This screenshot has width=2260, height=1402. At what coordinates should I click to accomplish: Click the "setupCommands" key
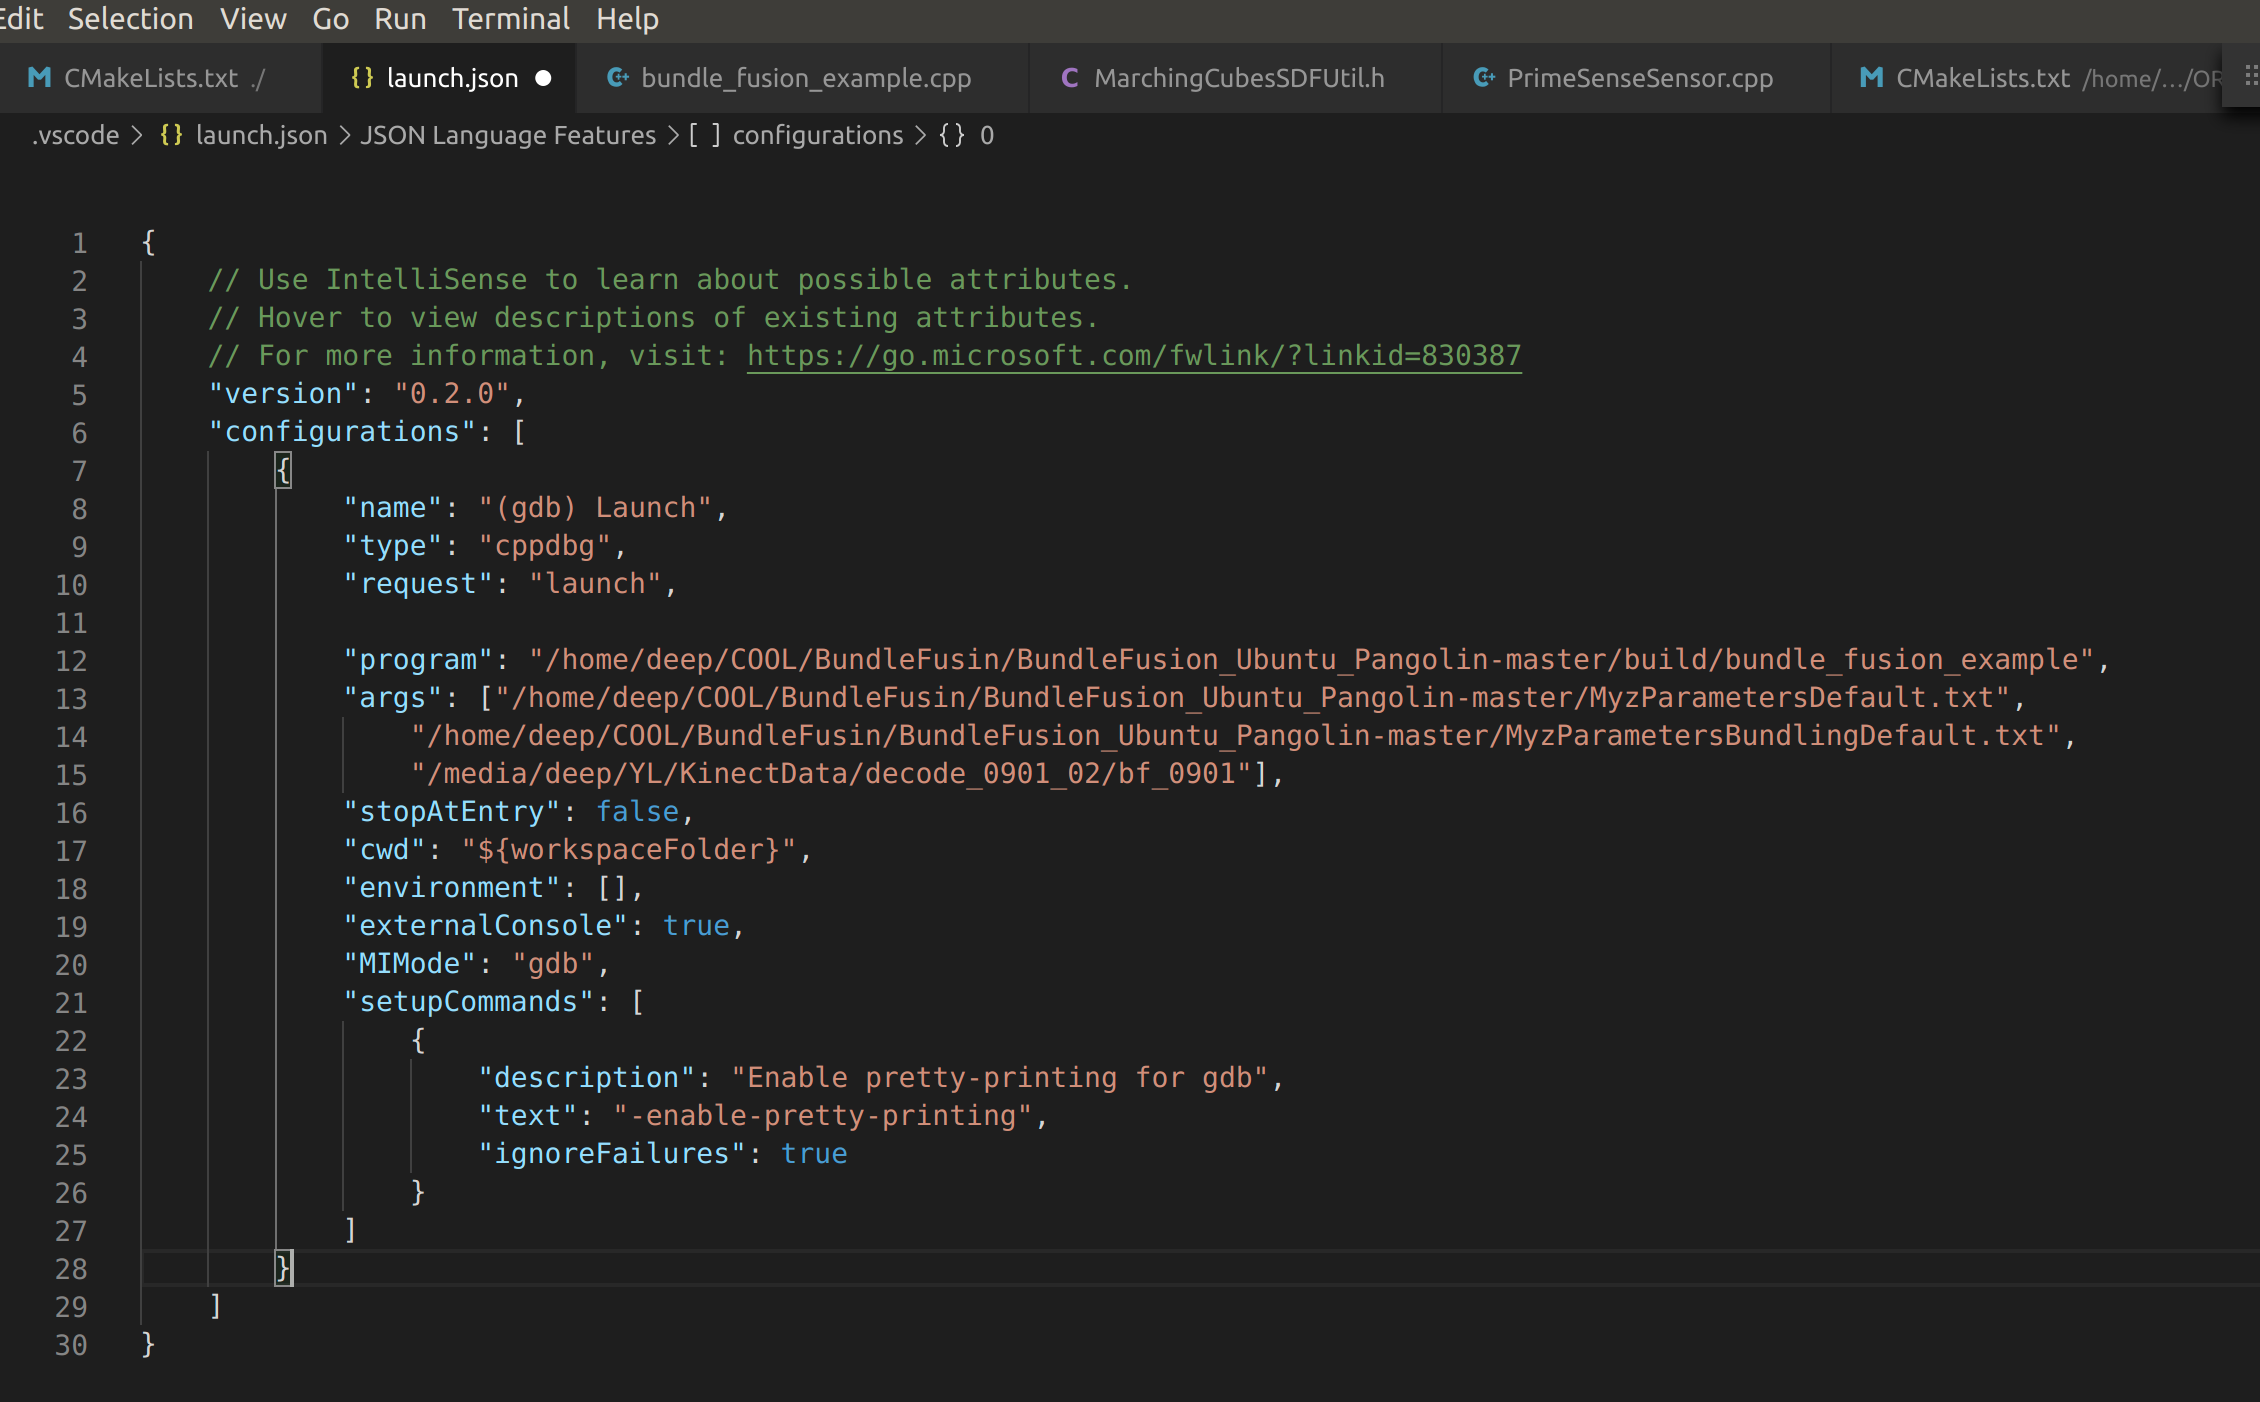click(469, 1002)
